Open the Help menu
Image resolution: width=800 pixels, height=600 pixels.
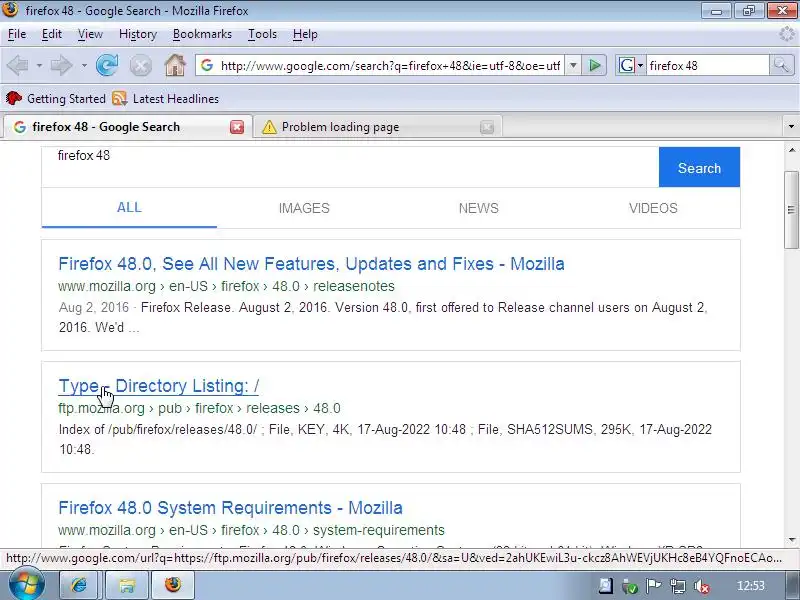(305, 34)
